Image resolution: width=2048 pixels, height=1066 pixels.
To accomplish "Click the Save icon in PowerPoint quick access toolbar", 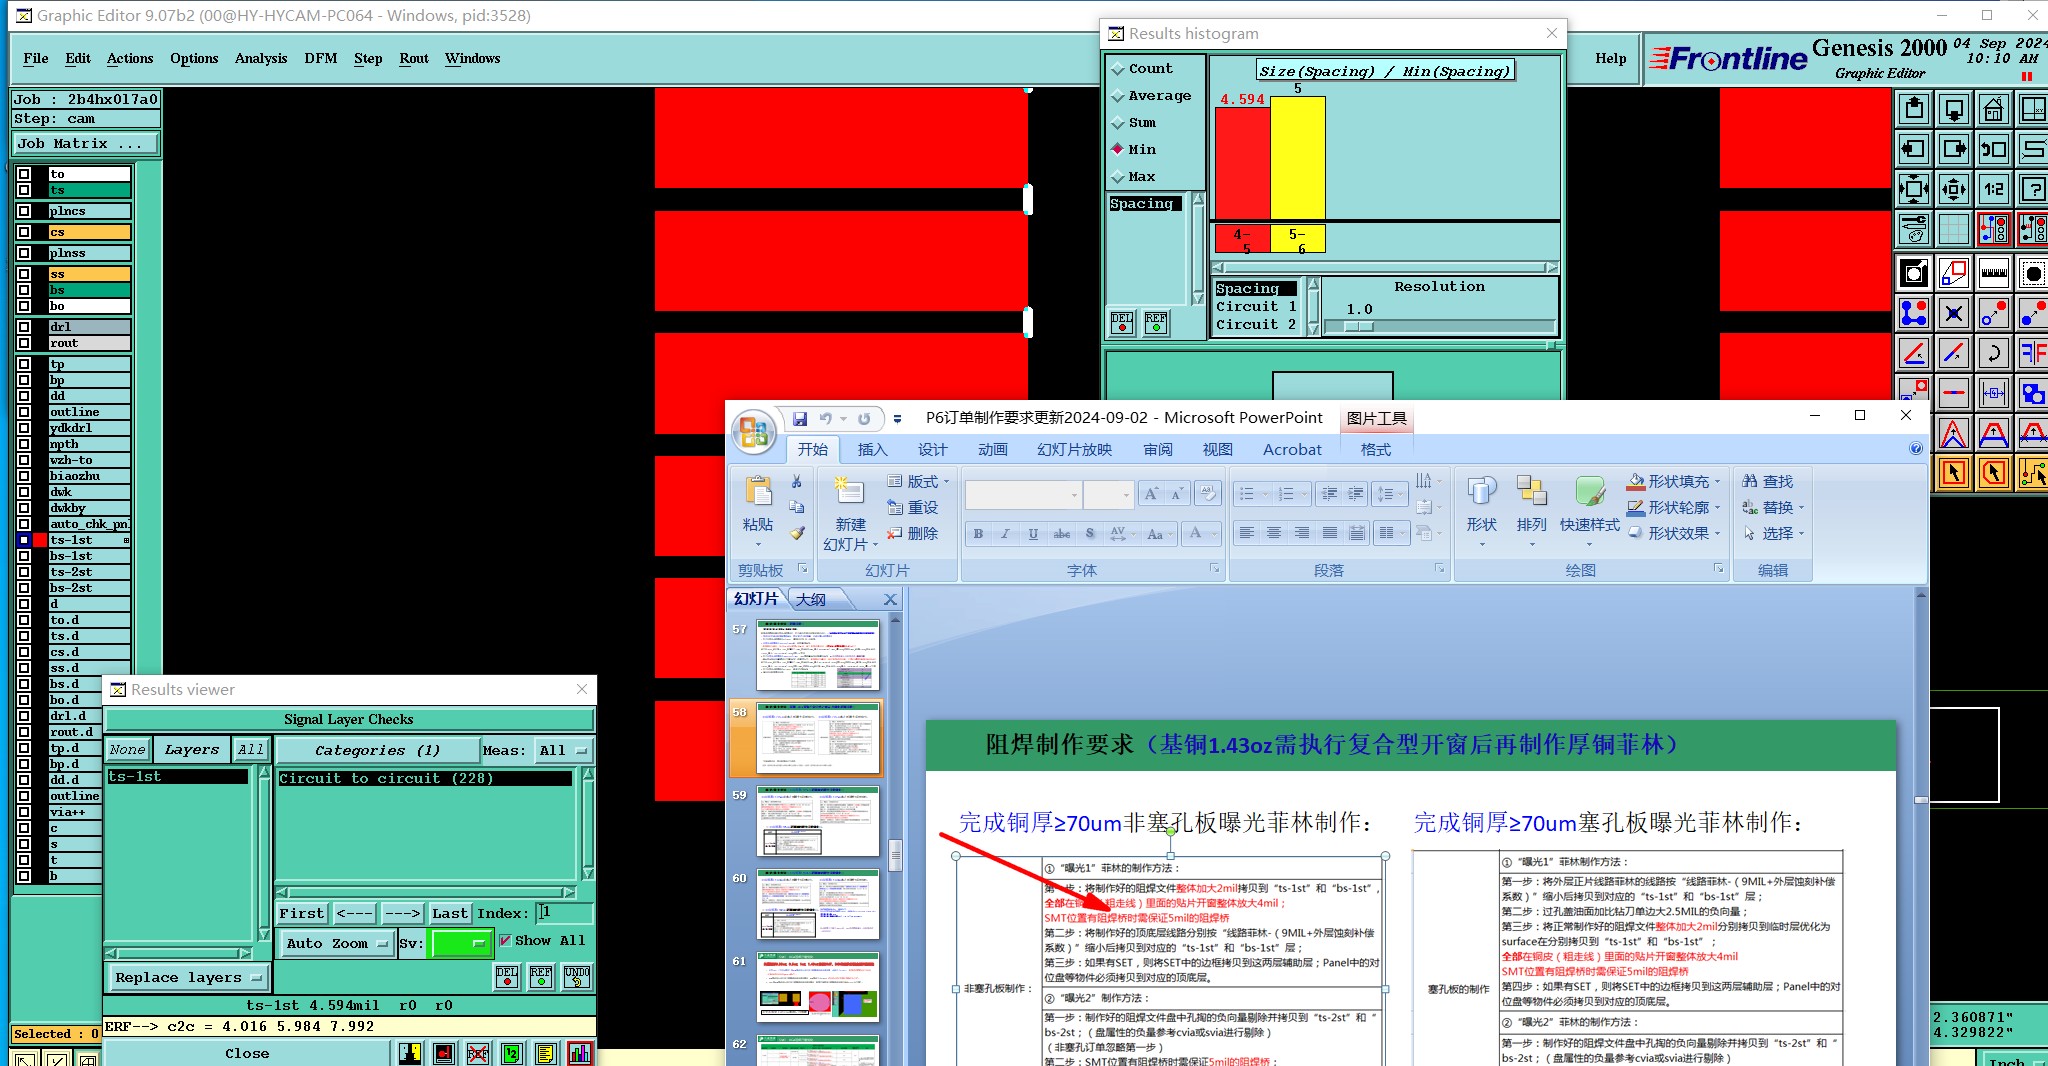I will 800,419.
